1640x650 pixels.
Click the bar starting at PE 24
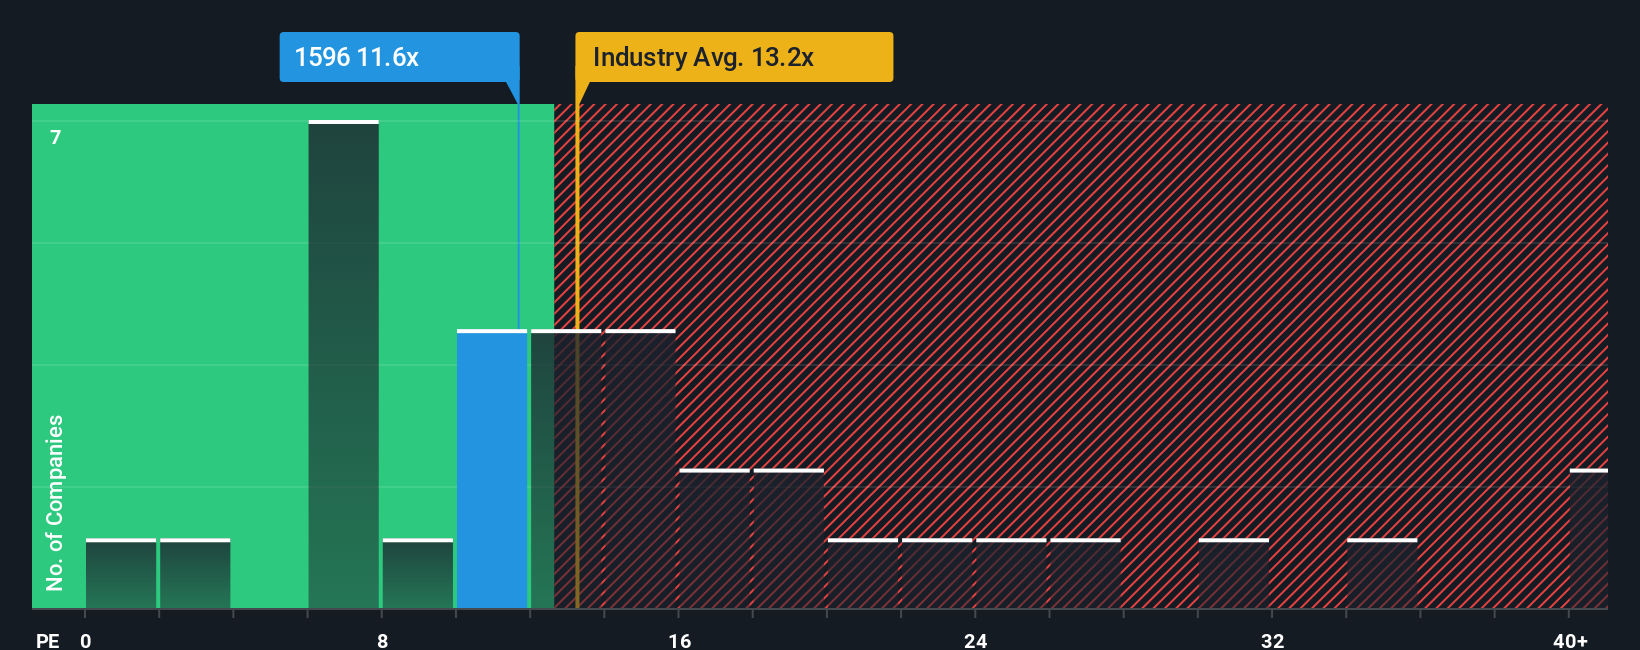1011,574
